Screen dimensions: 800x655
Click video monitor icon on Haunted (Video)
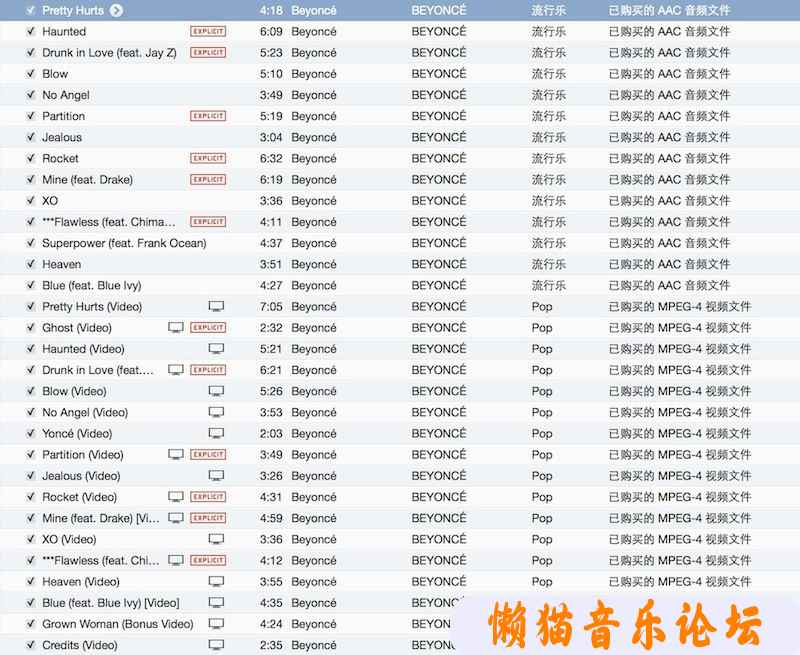pos(216,349)
